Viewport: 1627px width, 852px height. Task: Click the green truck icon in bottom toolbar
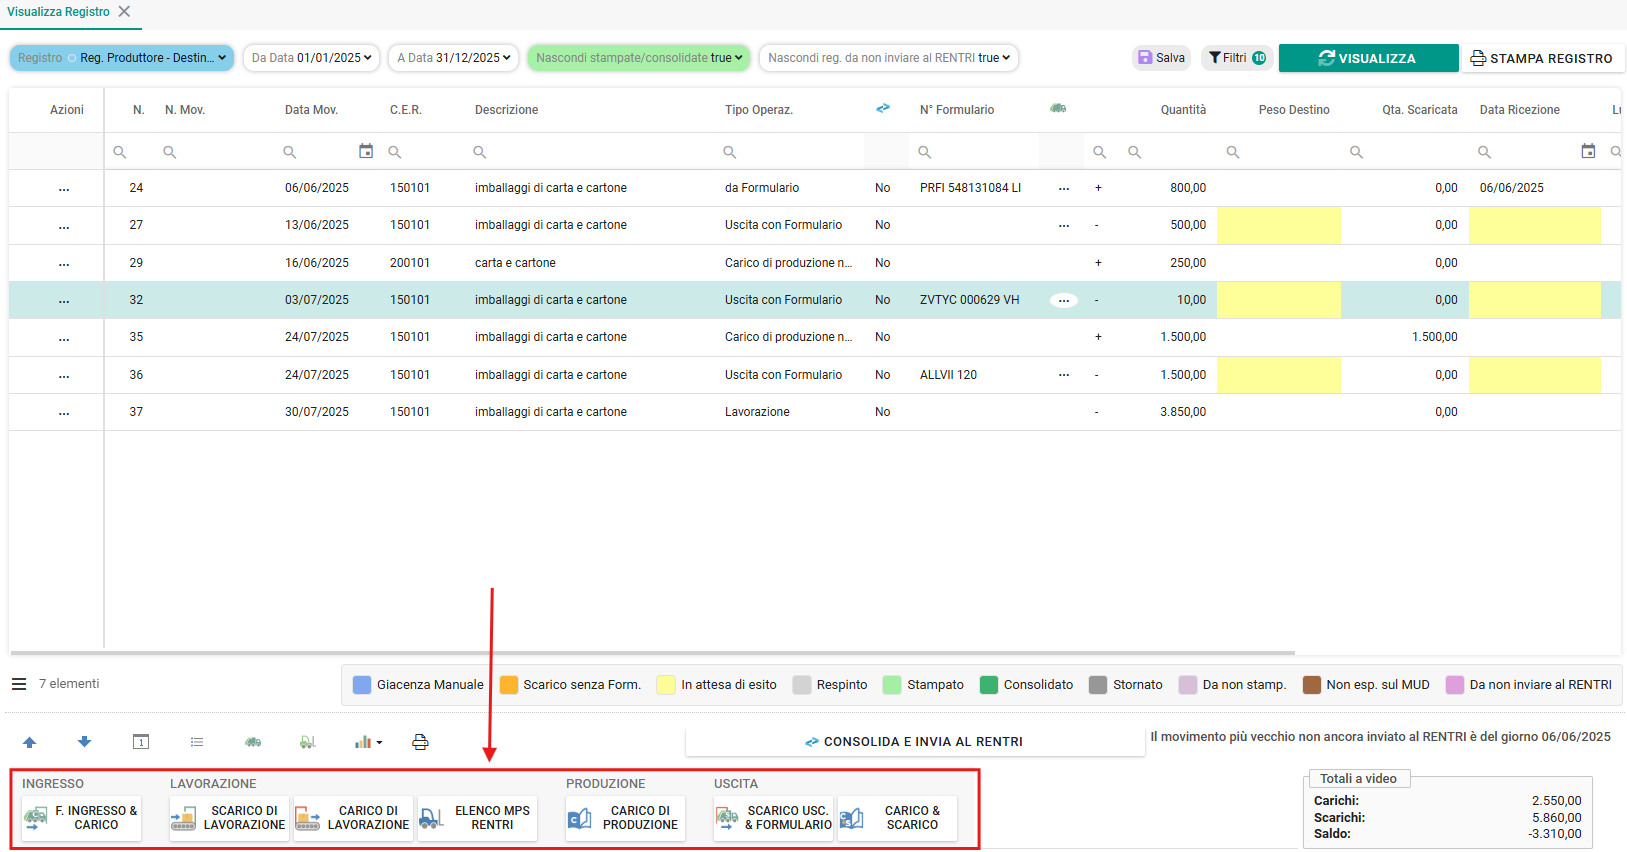coord(253,742)
